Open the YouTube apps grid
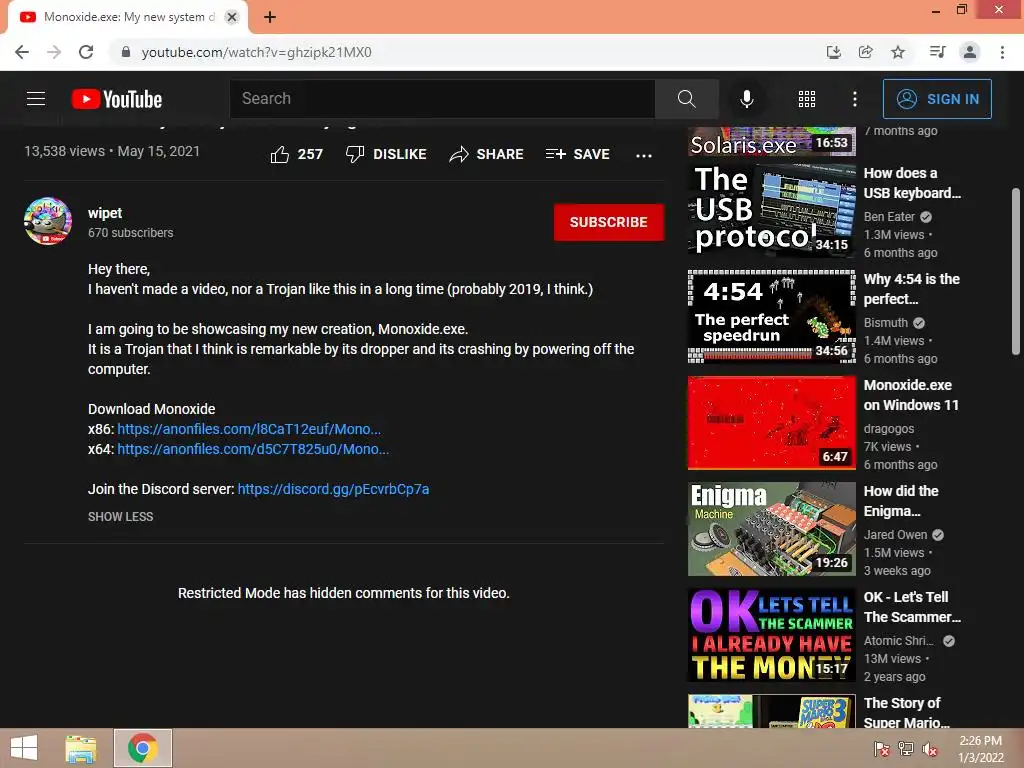The width and height of the screenshot is (1024, 768). click(807, 99)
